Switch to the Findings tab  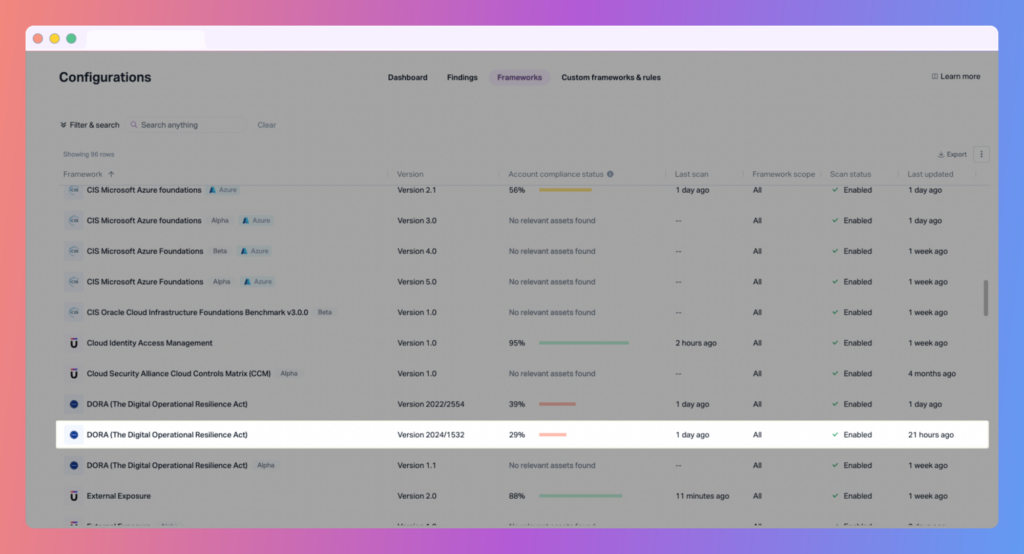point(462,77)
